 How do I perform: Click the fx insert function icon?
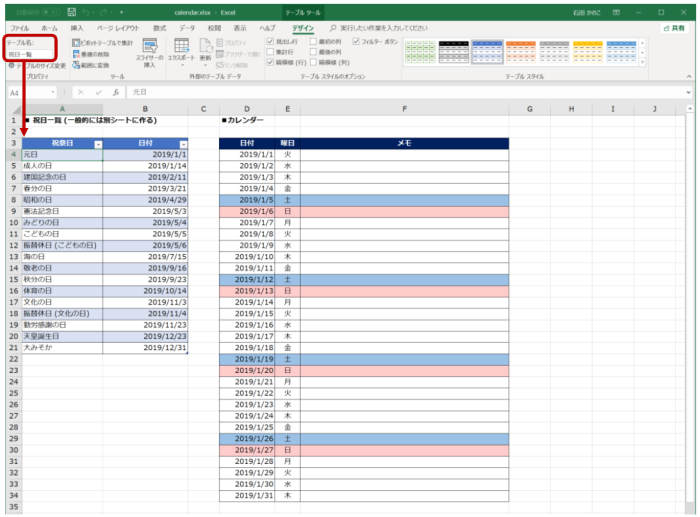click(116, 92)
